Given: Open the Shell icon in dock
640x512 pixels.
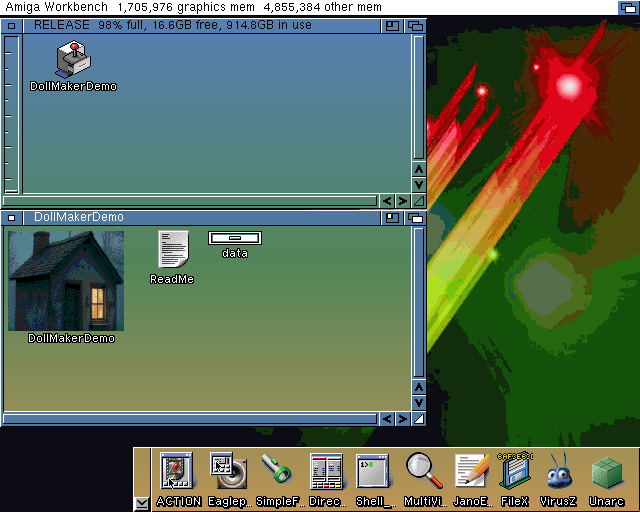Looking at the screenshot, I should [x=372, y=471].
